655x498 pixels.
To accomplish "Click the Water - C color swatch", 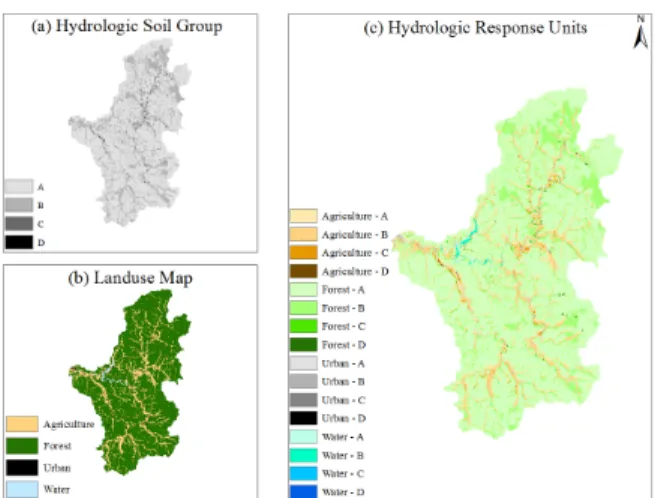I will point(304,473).
